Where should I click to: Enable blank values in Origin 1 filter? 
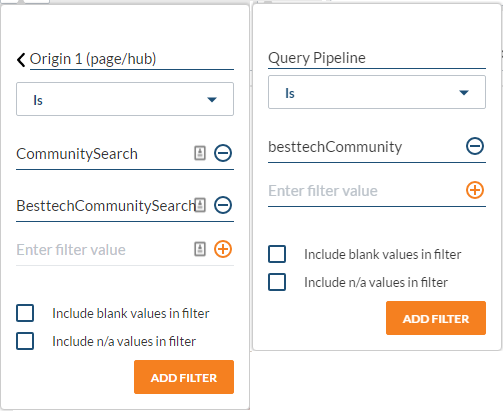click(x=25, y=313)
